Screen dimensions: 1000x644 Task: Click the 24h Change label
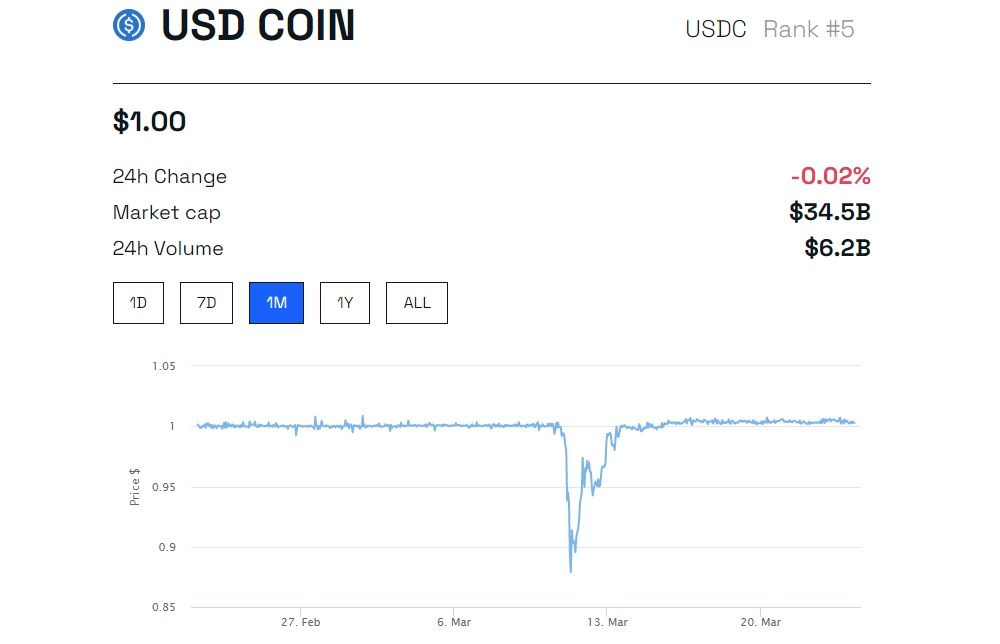[x=170, y=176]
